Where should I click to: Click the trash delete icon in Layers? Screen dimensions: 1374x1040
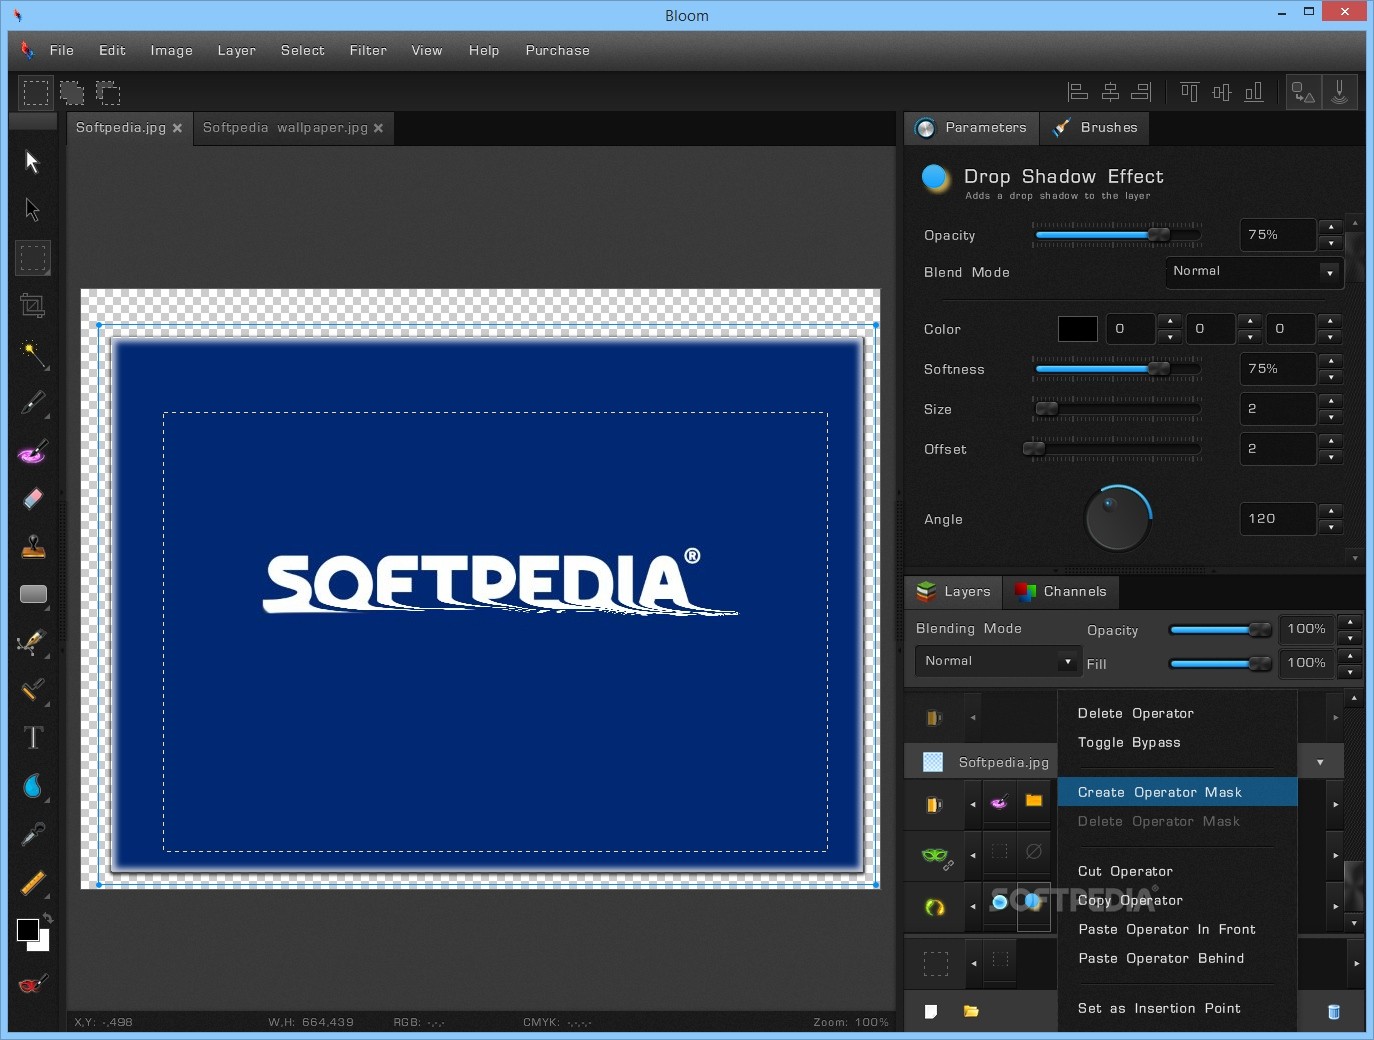pos(1333,1011)
